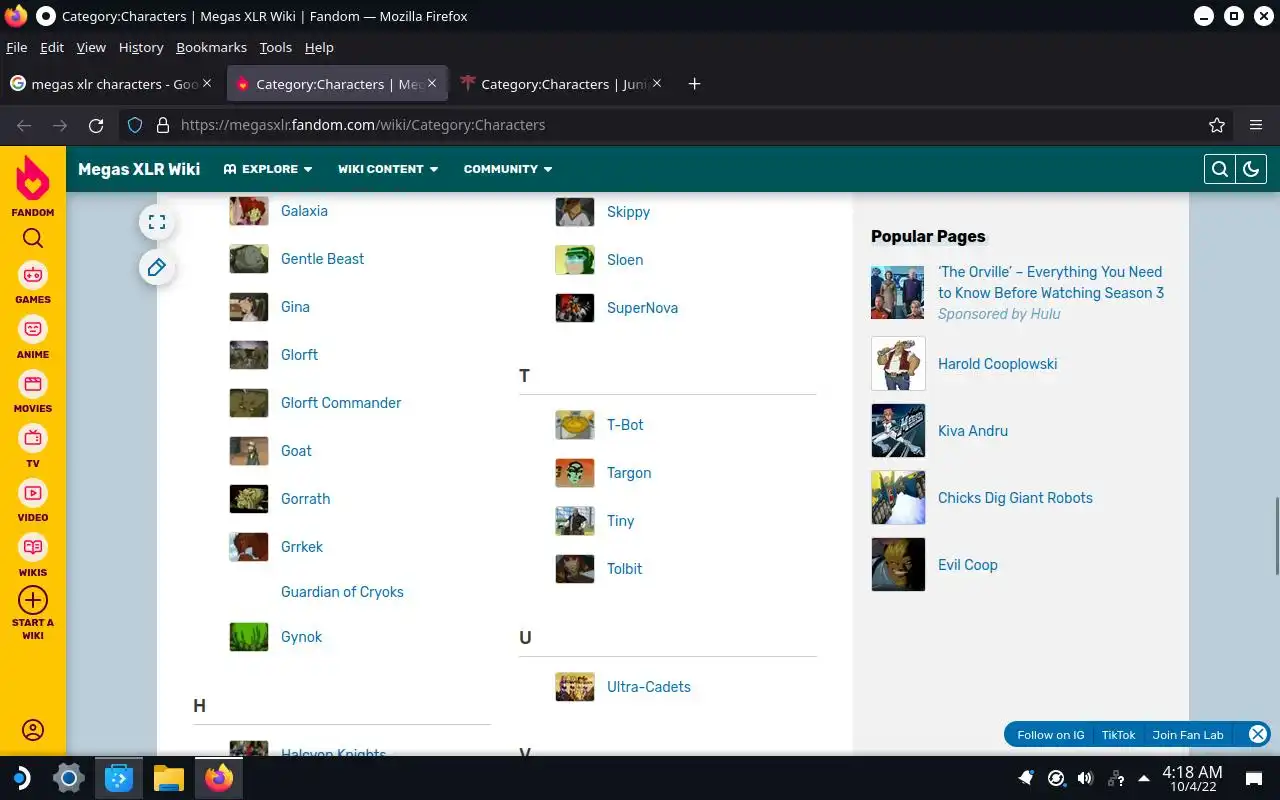Open Harold Cooplowski popular page link
The height and width of the screenshot is (800, 1280).
[x=997, y=364]
